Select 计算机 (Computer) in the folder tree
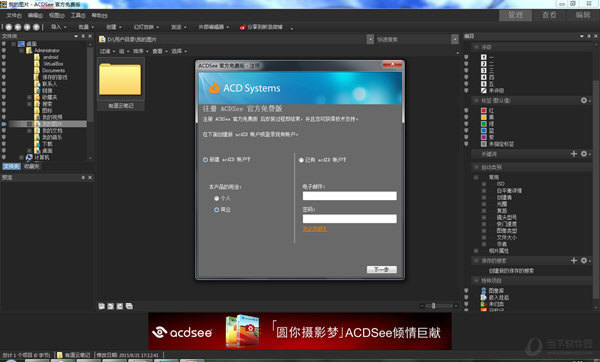The image size is (600, 362). coord(42,157)
